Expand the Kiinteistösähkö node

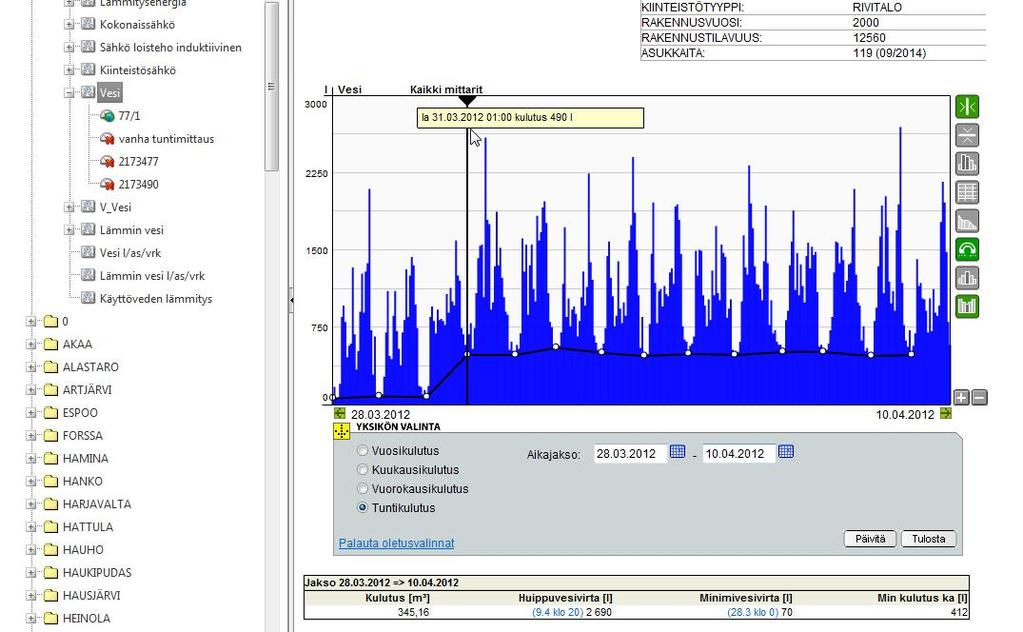pyautogui.click(x=69, y=70)
